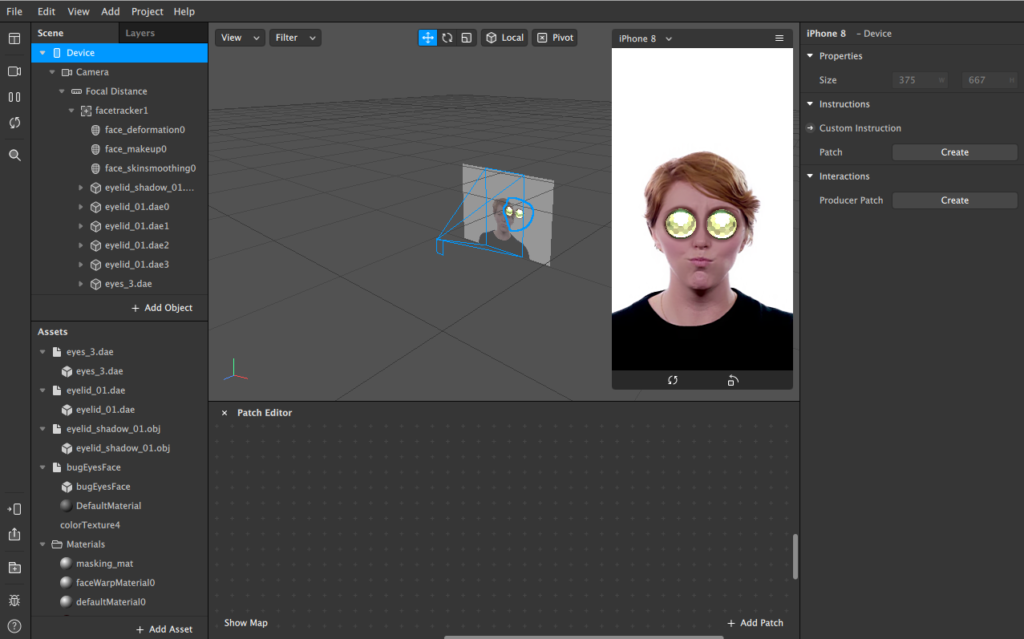
Task: Open the View dropdown in viewport
Action: point(240,38)
